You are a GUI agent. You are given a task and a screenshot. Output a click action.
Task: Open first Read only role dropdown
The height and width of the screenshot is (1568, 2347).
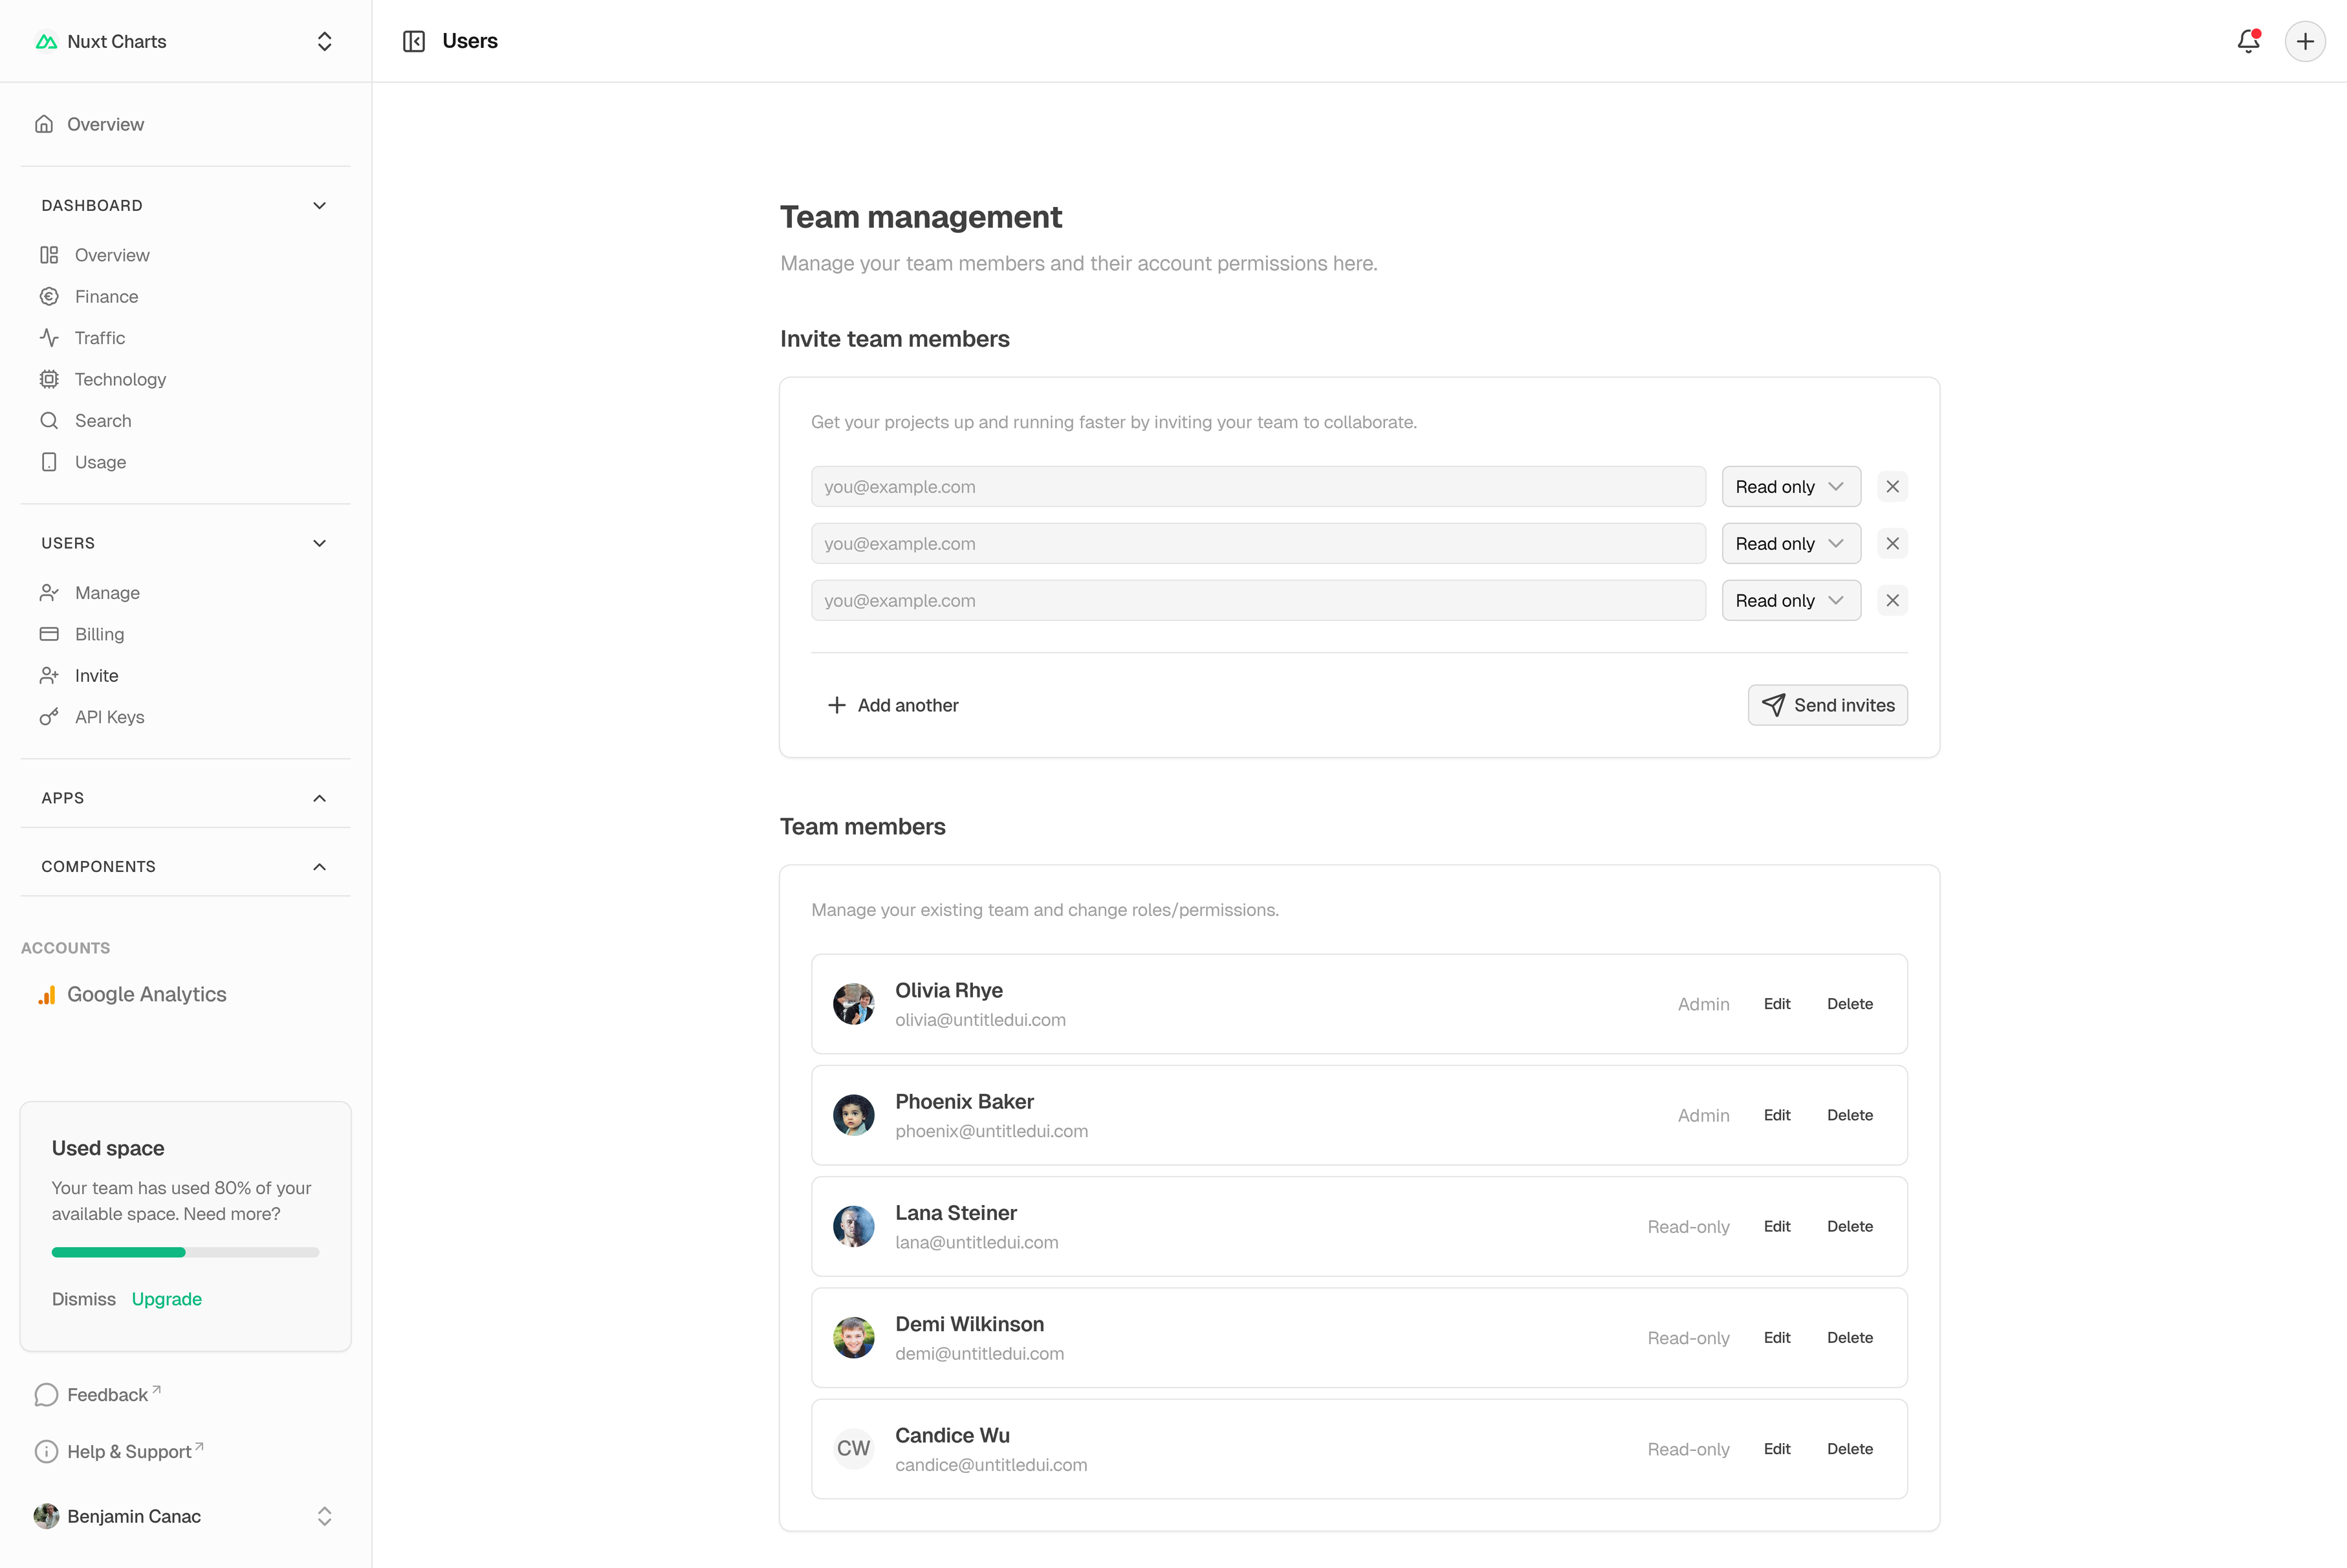[1790, 487]
